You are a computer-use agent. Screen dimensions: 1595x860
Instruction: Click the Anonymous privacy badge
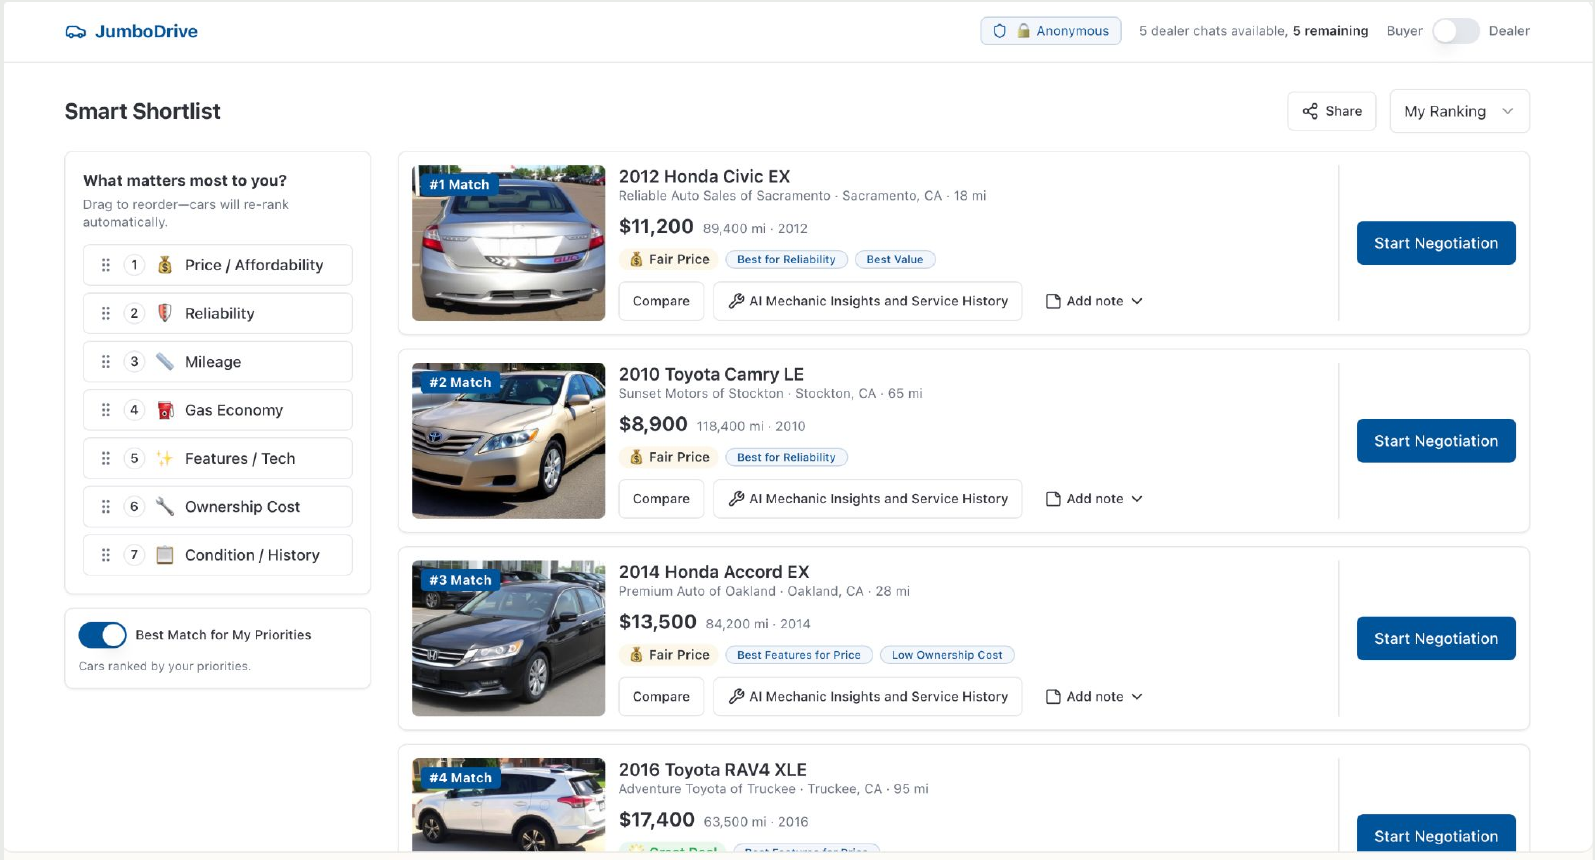tap(1051, 31)
